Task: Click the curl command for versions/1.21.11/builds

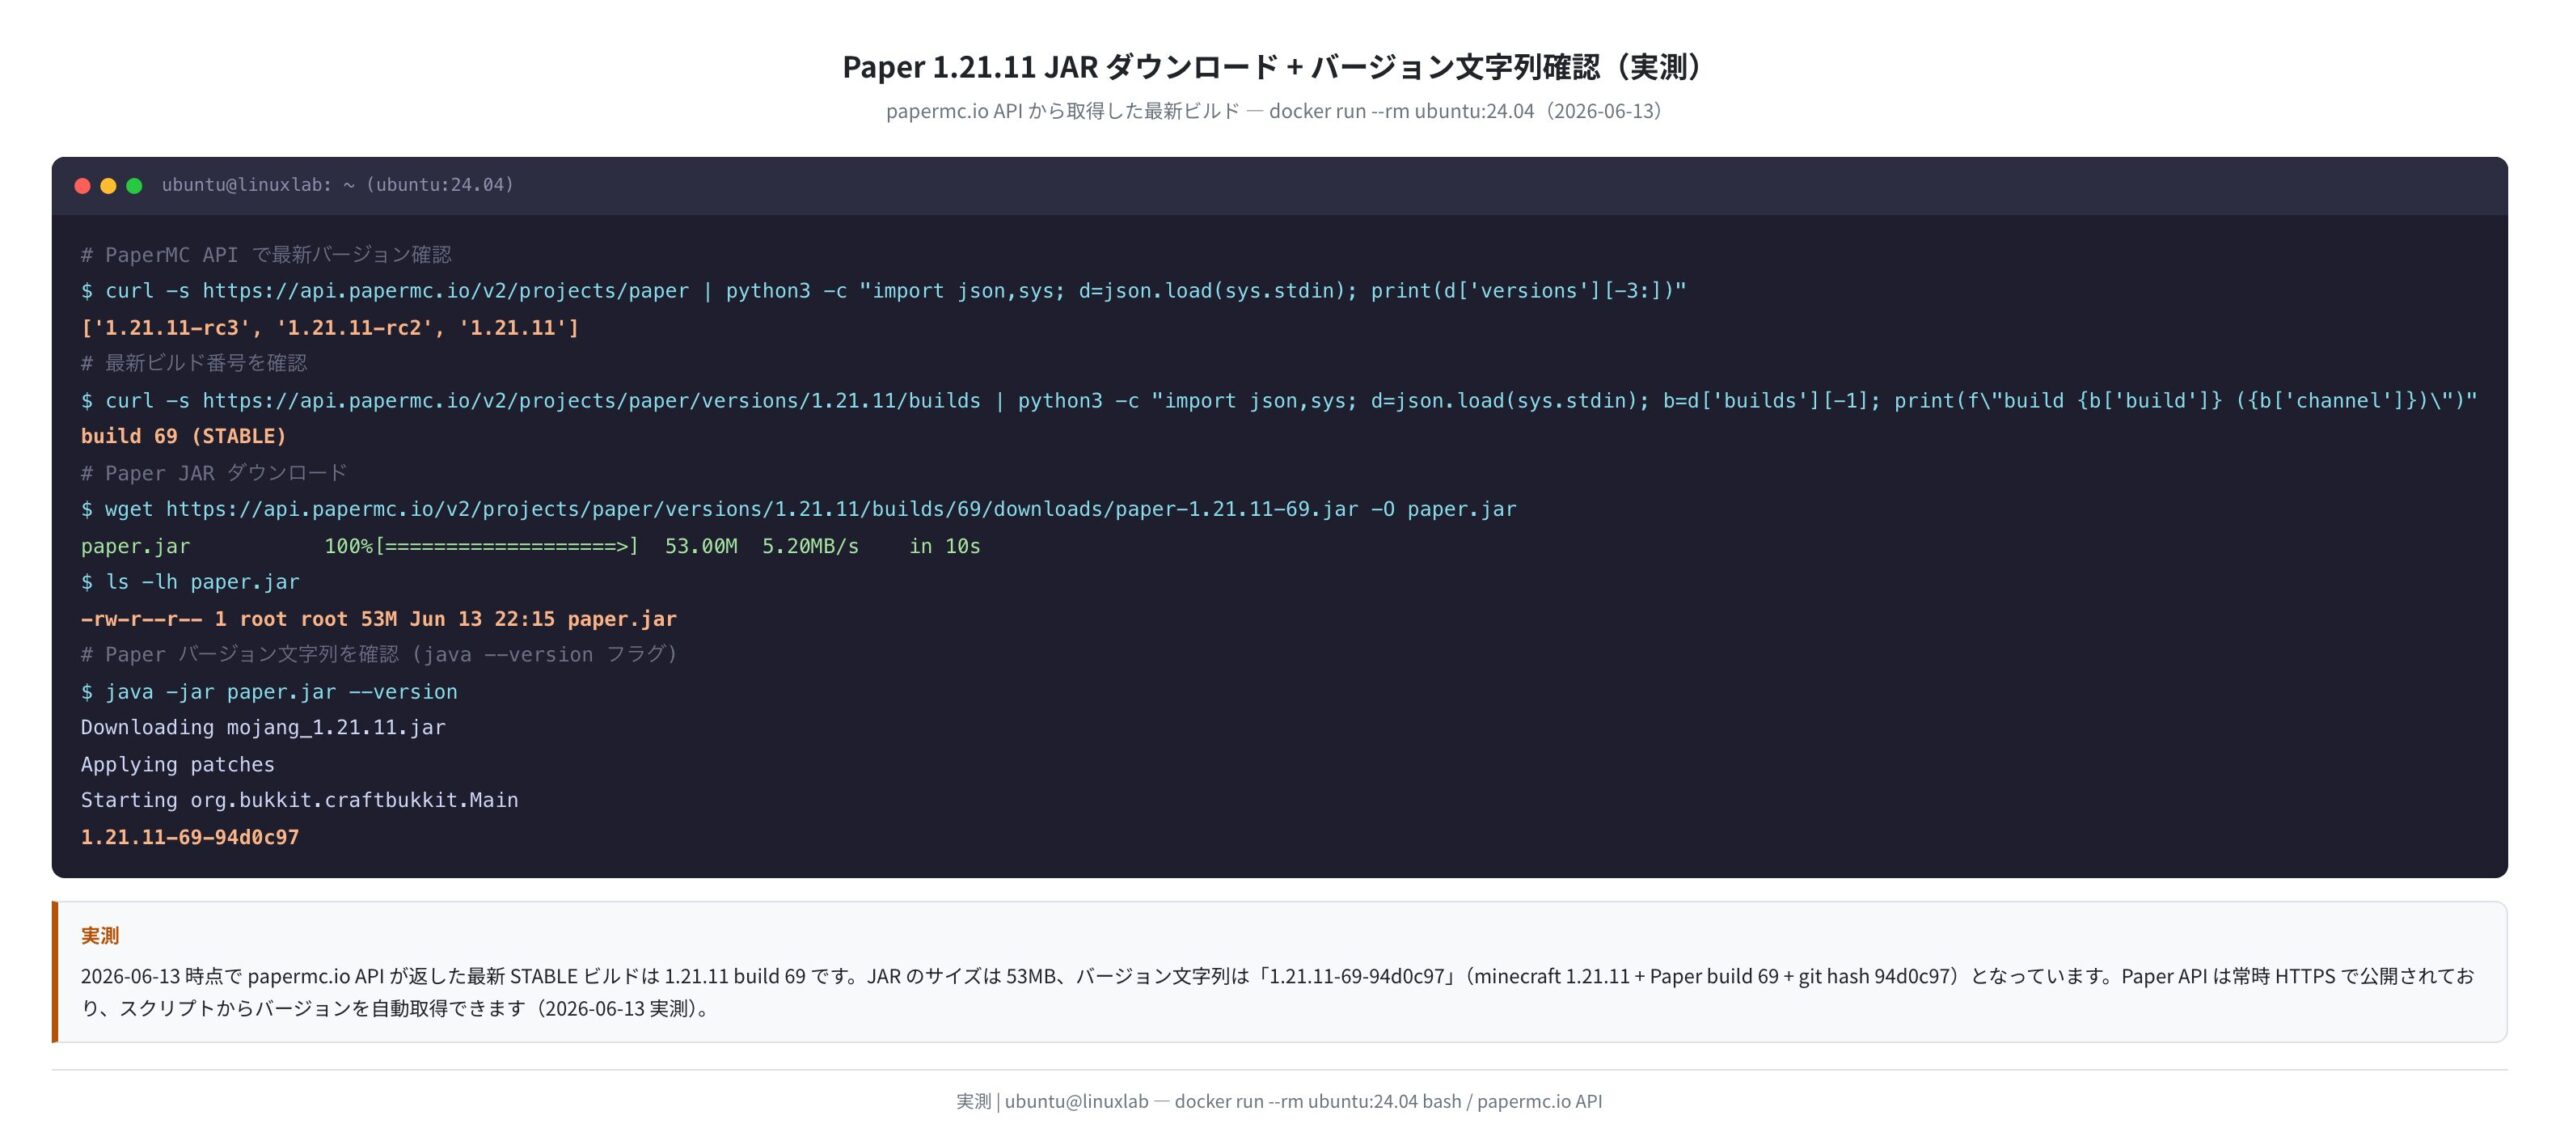Action: (x=1279, y=401)
